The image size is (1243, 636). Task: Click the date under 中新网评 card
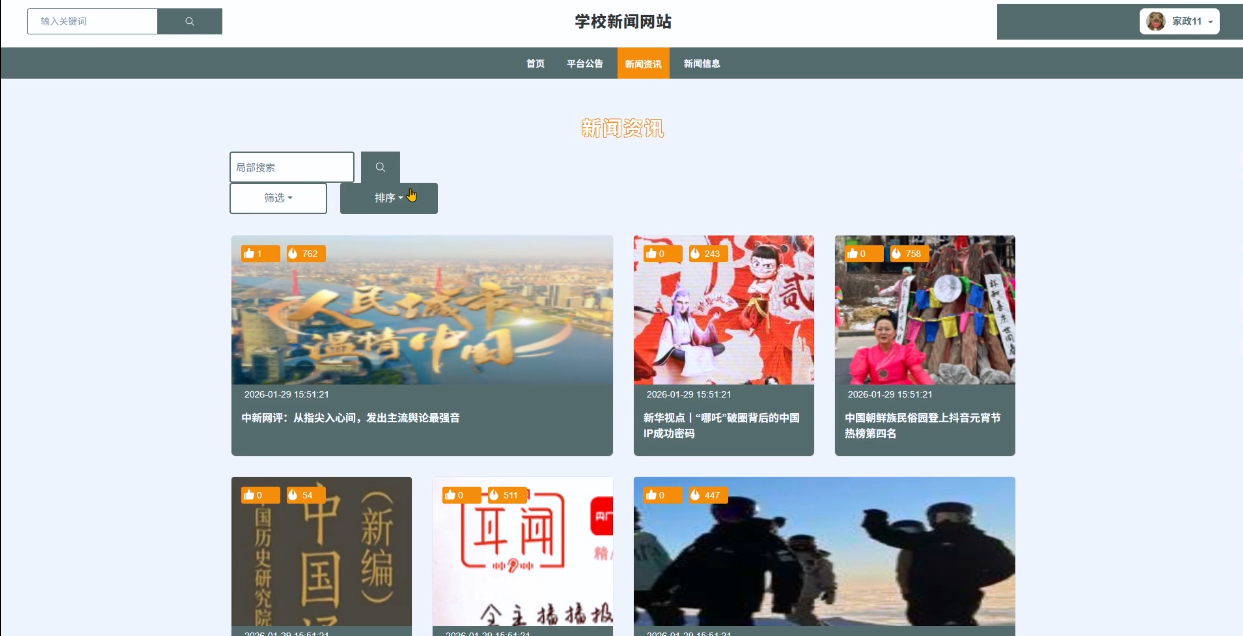pyautogui.click(x=286, y=395)
